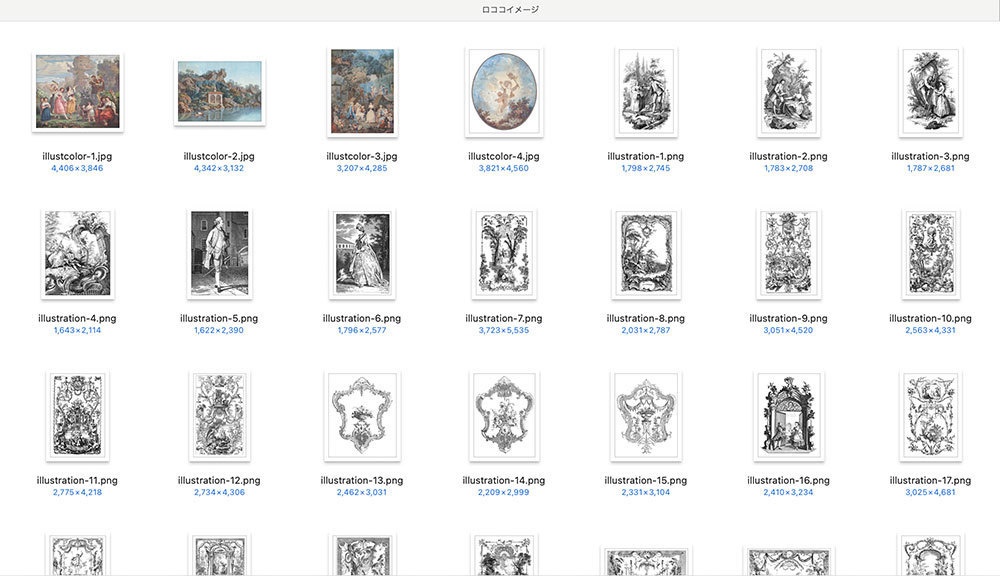Click the file name illustration-8.png

[x=646, y=318]
